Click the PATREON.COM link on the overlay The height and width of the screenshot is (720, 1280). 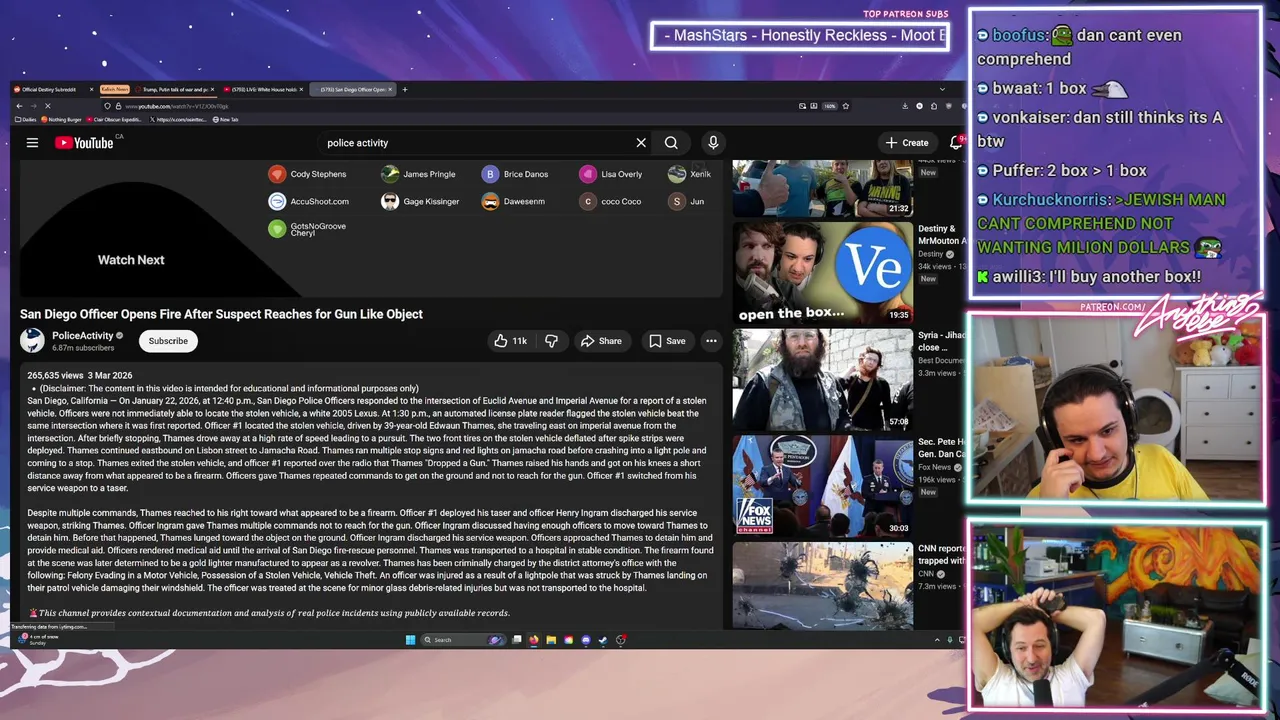1113,307
